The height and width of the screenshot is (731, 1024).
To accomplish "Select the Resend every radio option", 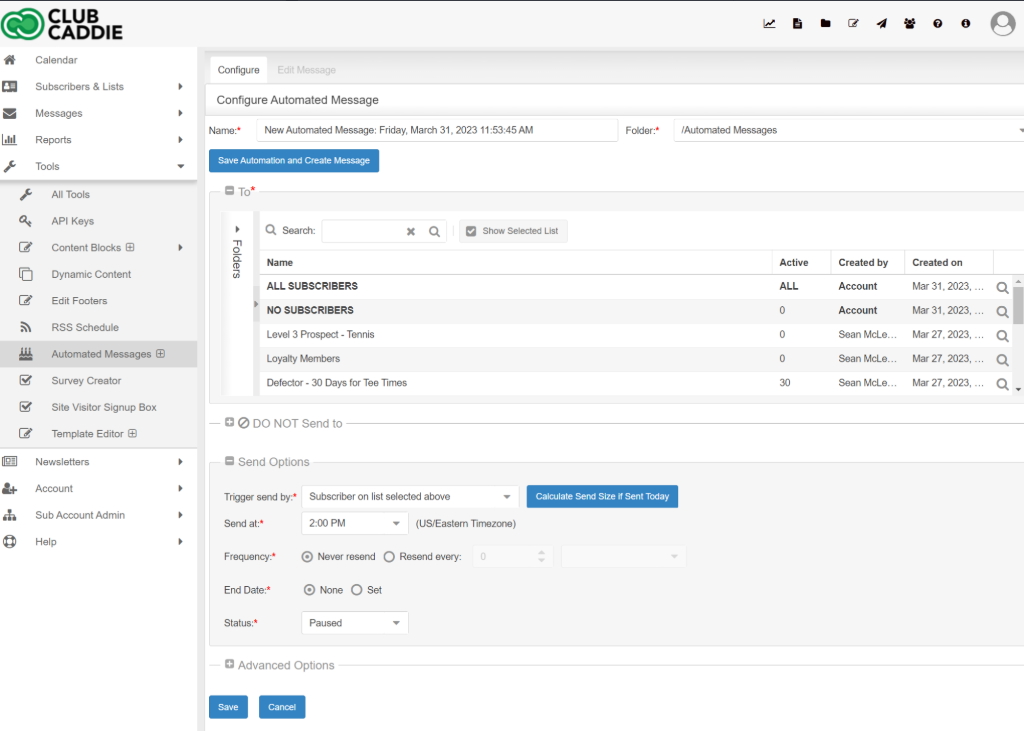I will coord(389,557).
